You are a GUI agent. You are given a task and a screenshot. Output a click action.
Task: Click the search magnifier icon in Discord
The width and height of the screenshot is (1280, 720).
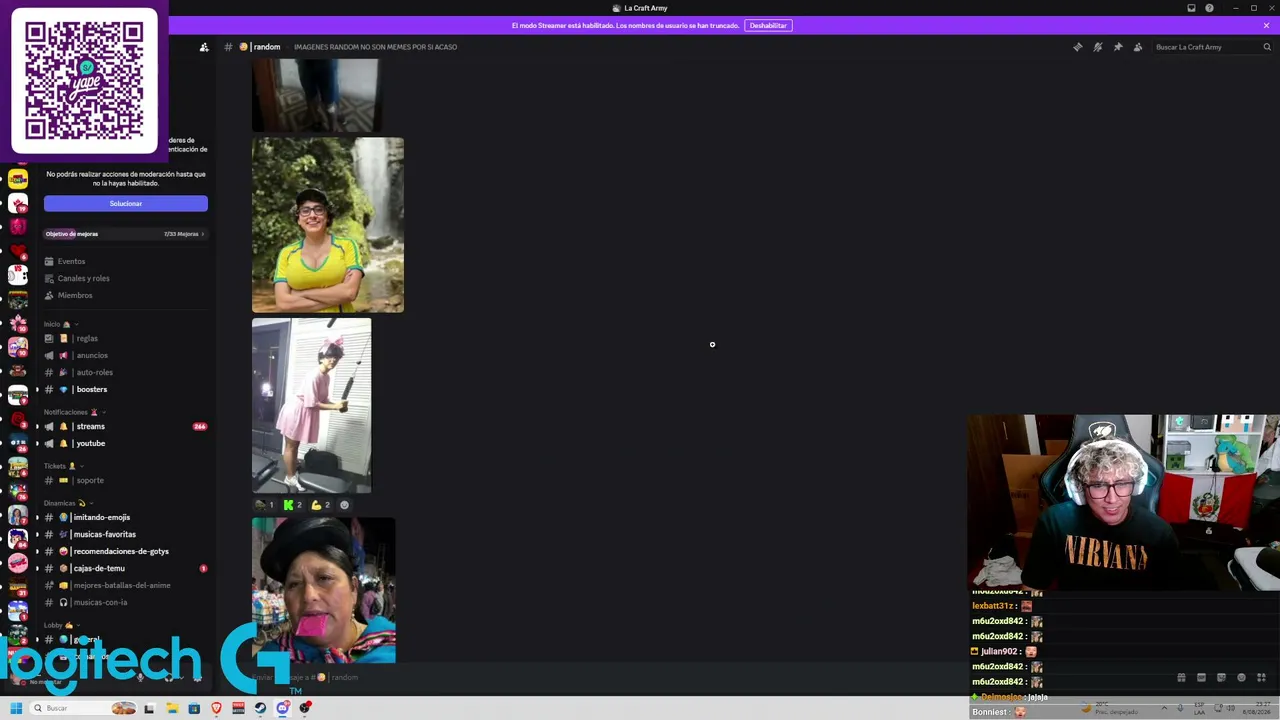pyautogui.click(x=1267, y=47)
